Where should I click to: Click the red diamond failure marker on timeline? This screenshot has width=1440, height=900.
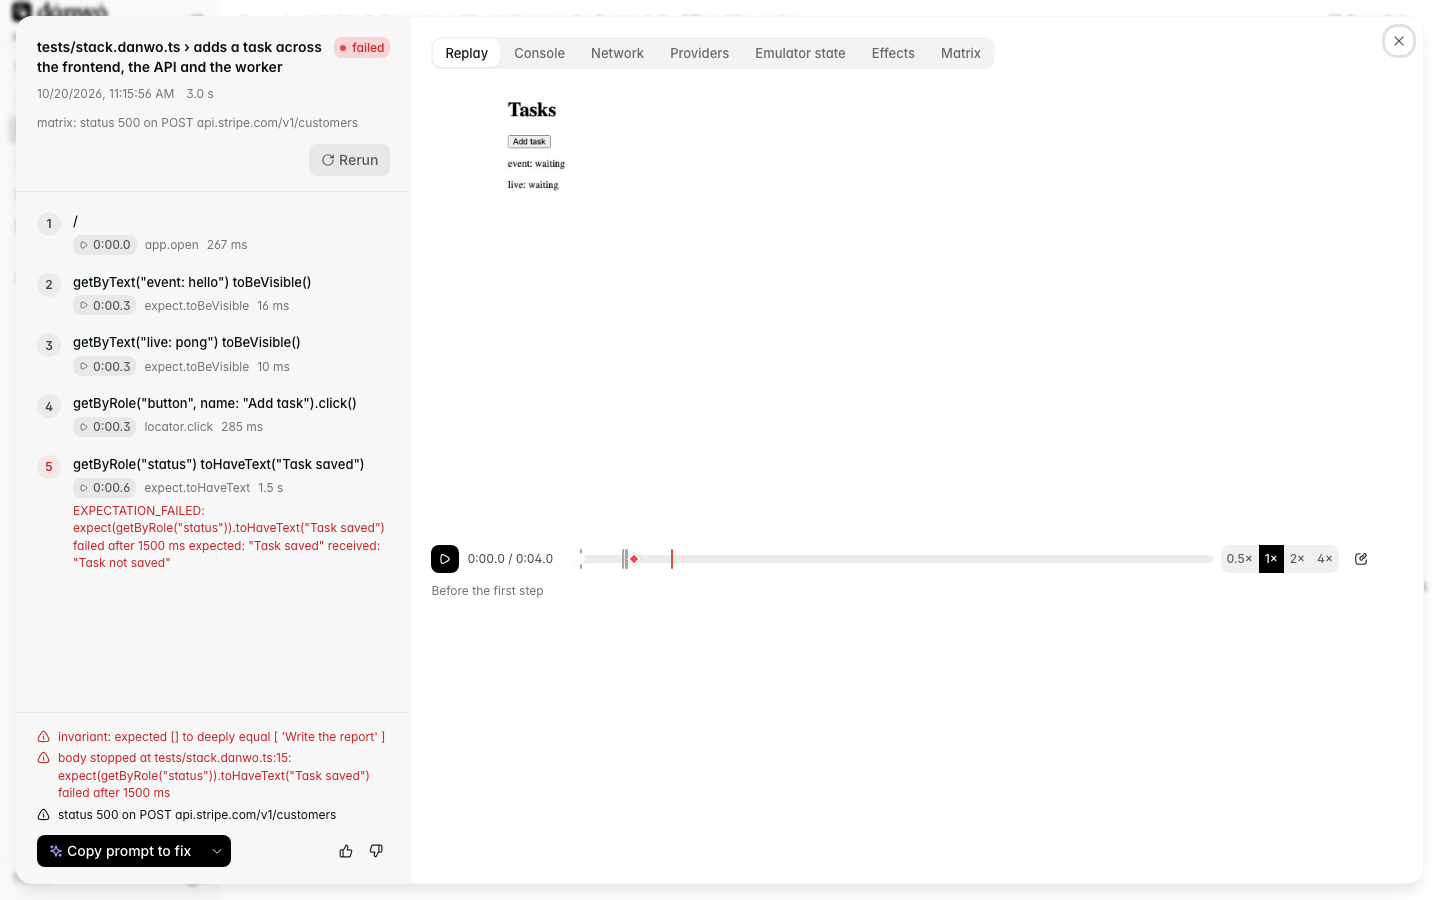634,559
